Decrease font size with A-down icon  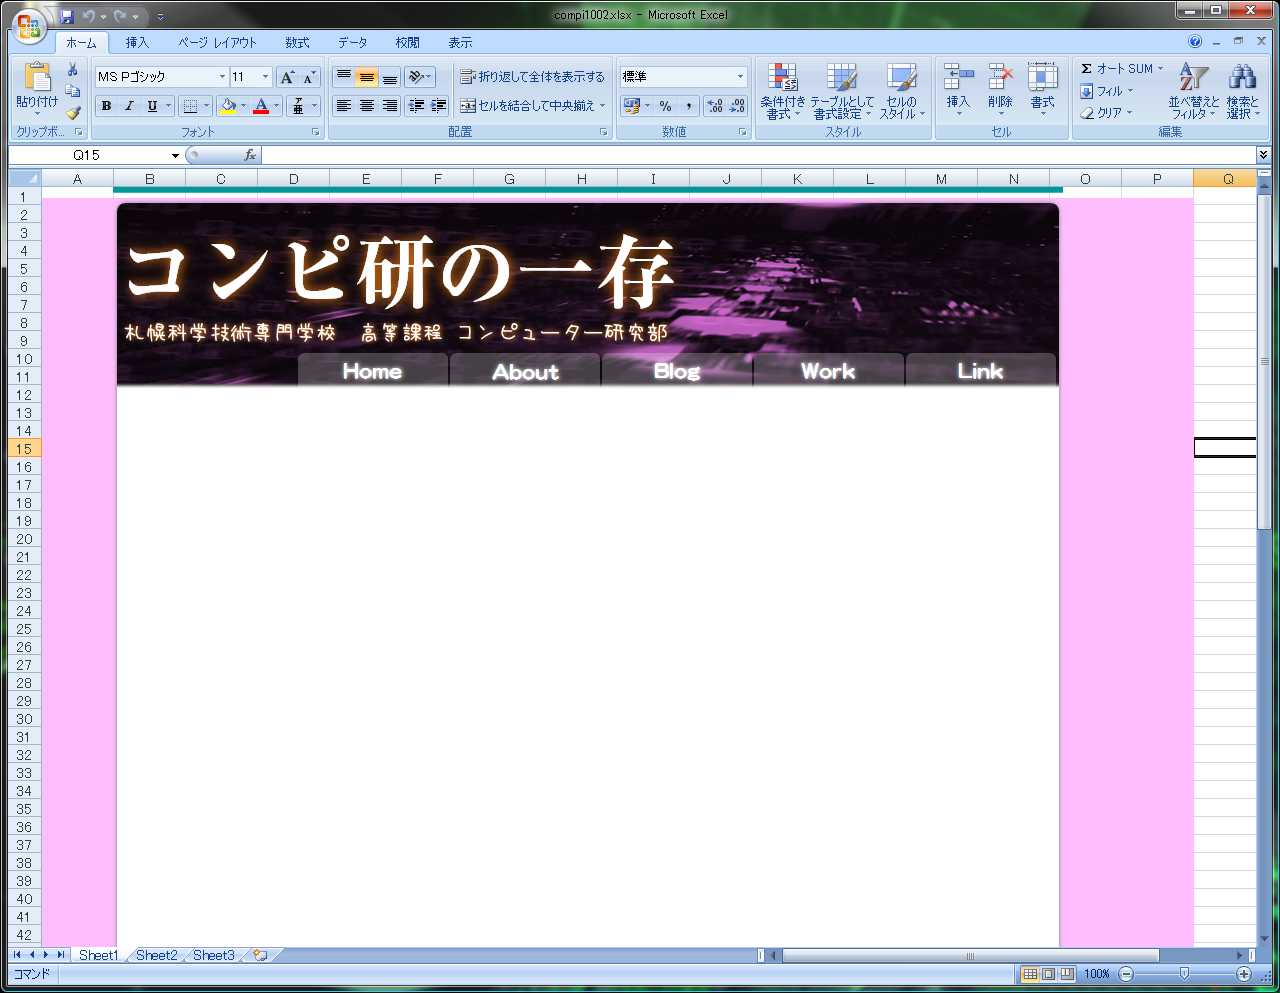pyautogui.click(x=309, y=77)
